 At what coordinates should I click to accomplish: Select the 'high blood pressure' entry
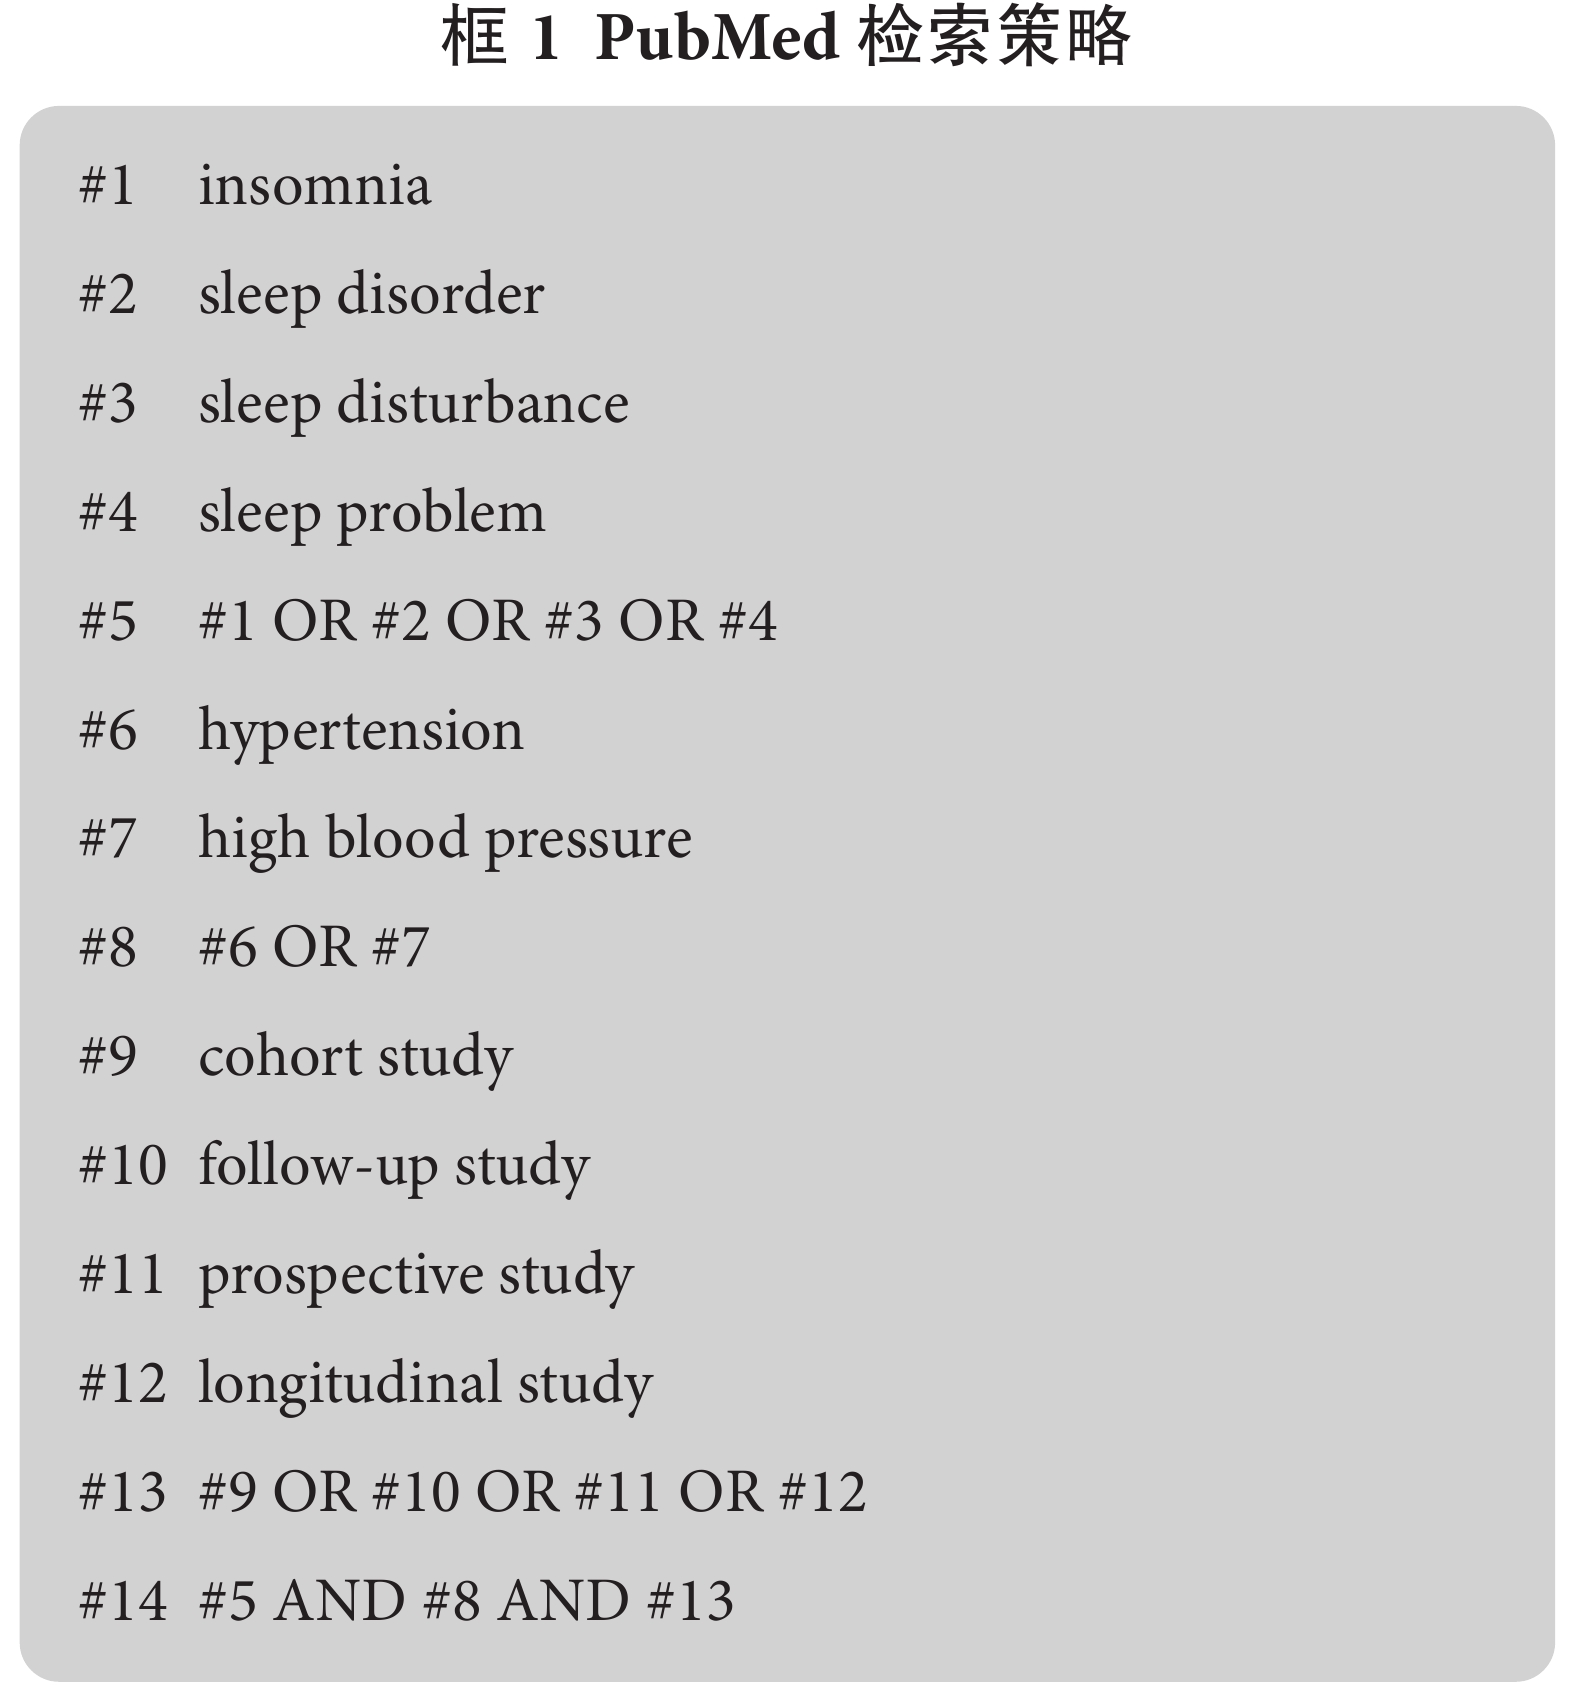444,840
